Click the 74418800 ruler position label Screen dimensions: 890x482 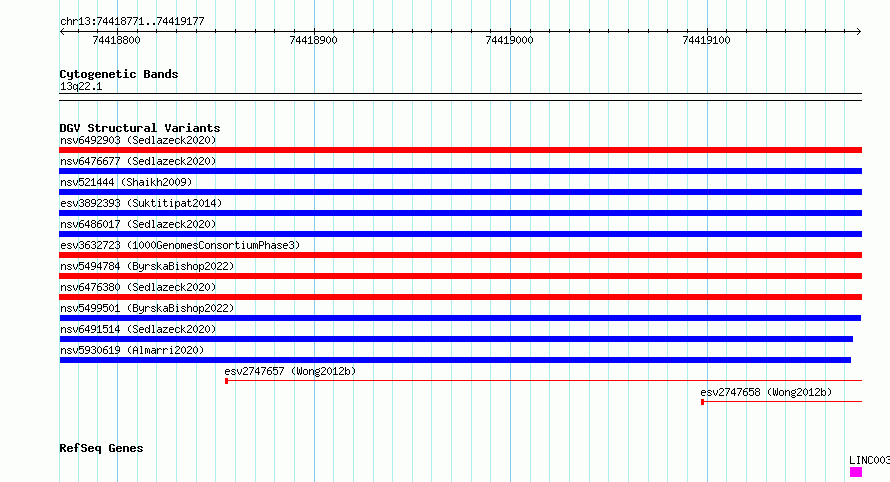pos(116,40)
